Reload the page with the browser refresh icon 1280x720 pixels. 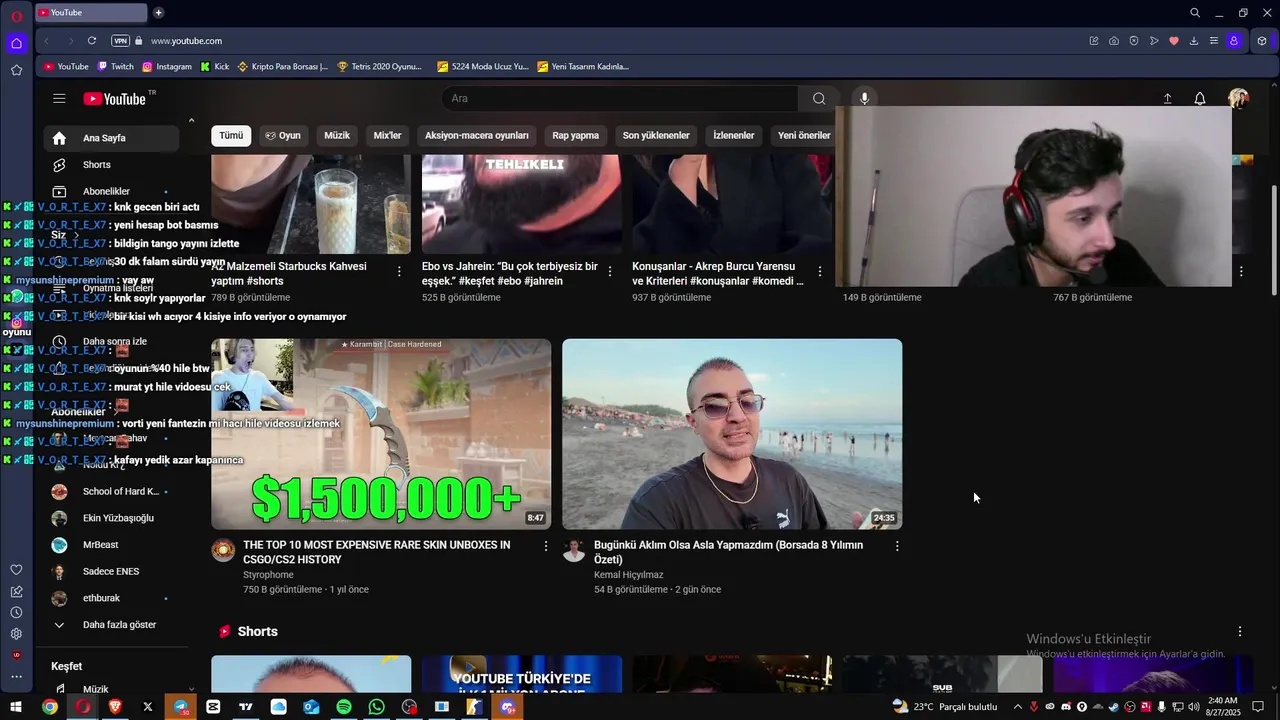92,41
